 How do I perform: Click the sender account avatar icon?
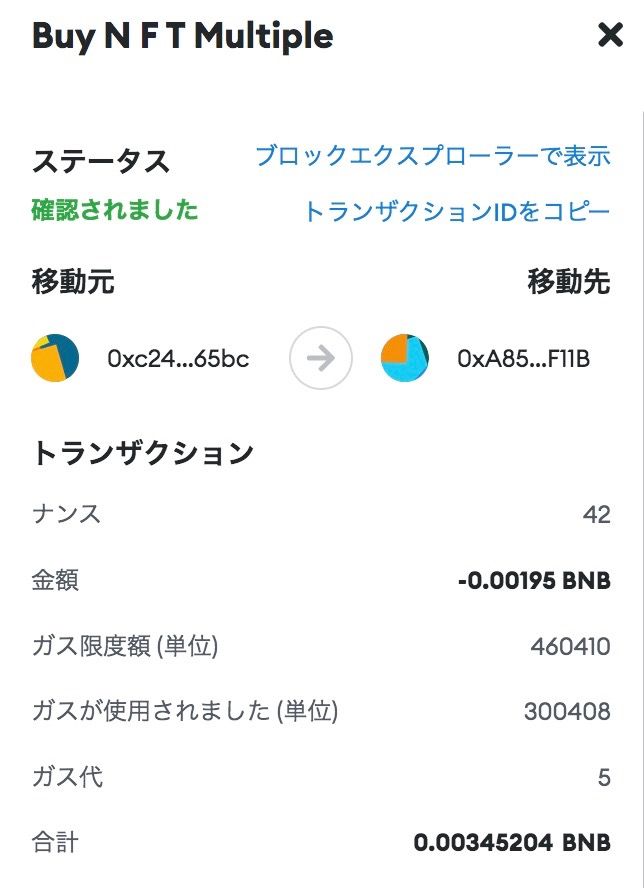(56, 358)
